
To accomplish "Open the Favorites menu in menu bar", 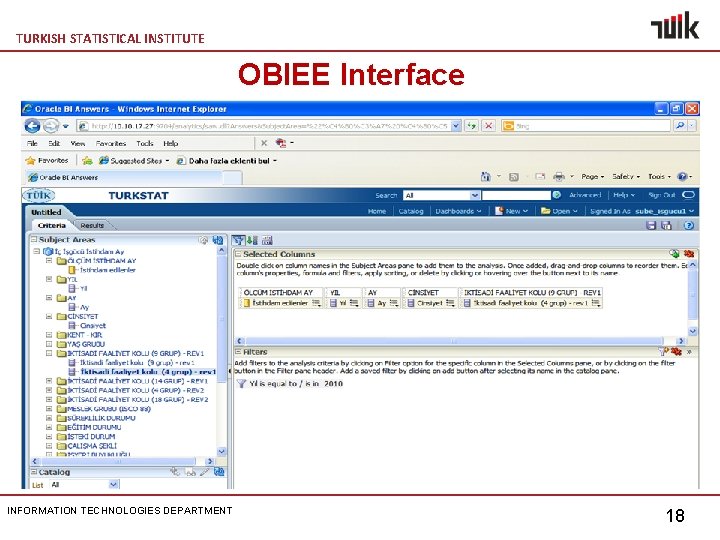I will click(x=111, y=143).
